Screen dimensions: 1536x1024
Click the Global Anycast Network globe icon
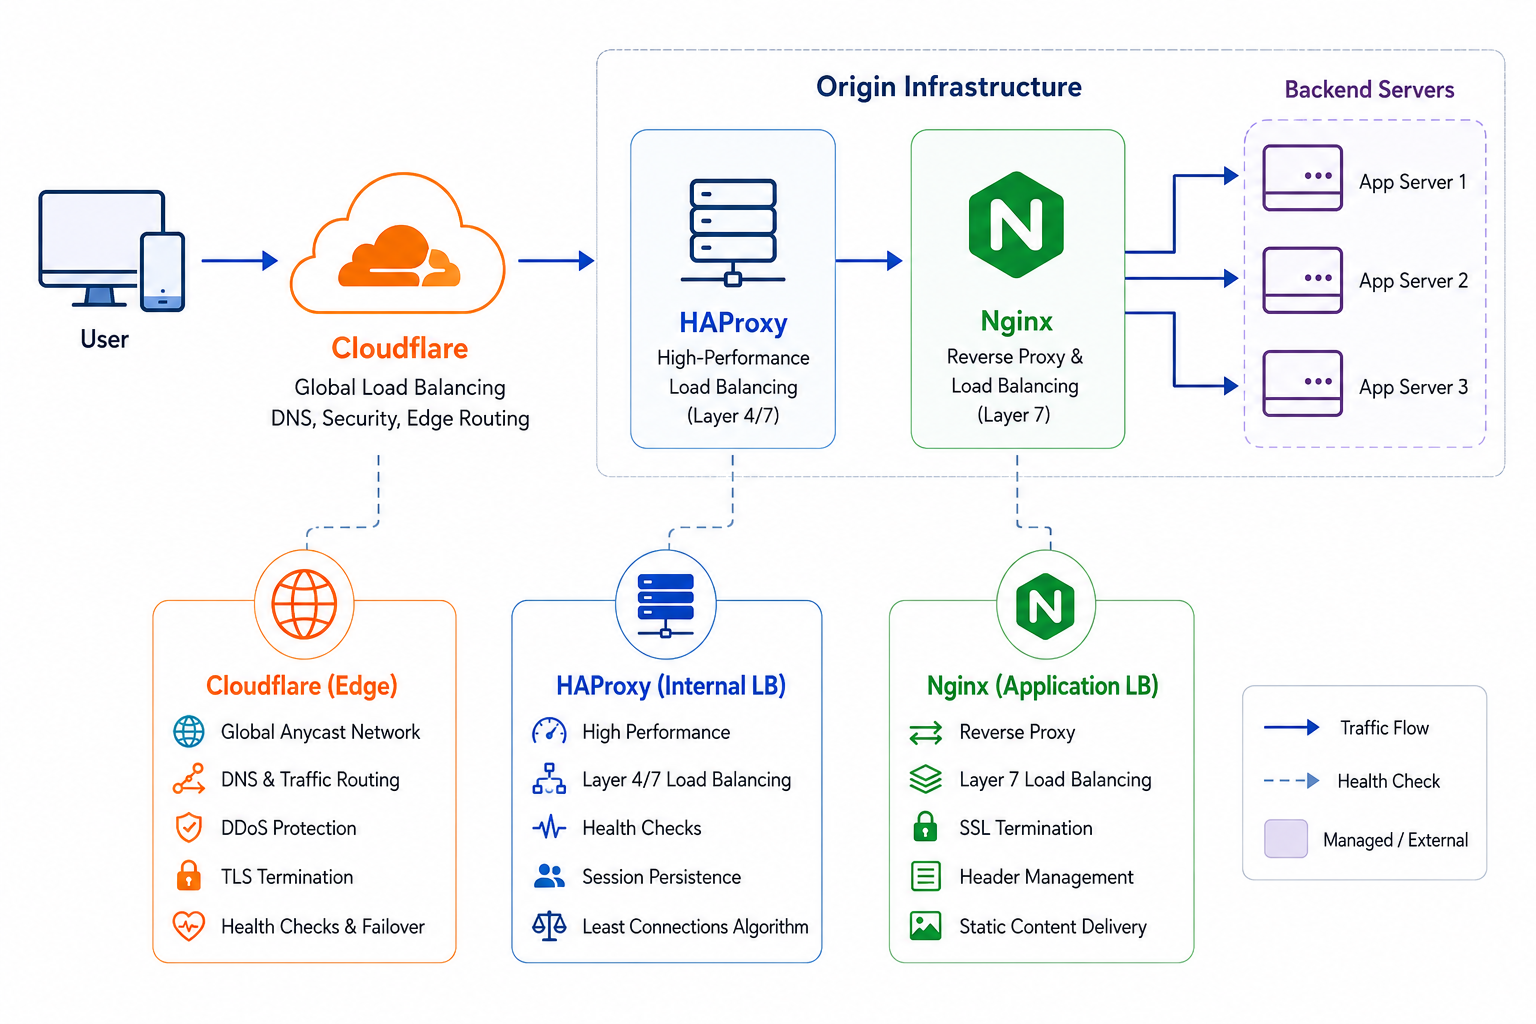(x=189, y=732)
